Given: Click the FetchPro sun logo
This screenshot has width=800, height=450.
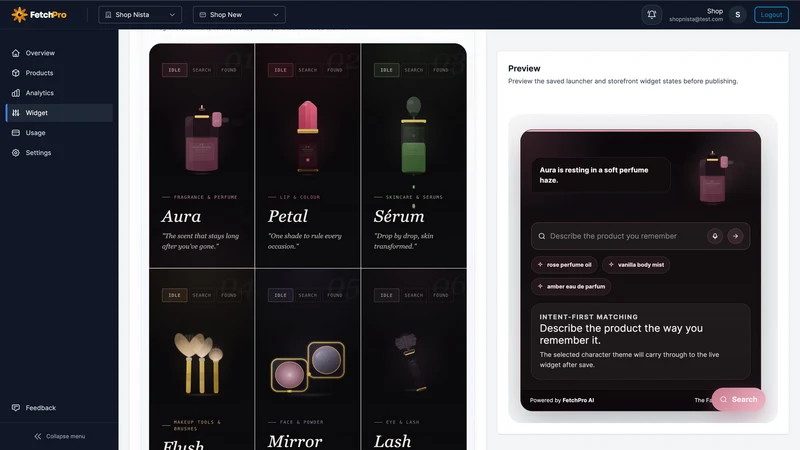Looking at the screenshot, I should [x=19, y=15].
